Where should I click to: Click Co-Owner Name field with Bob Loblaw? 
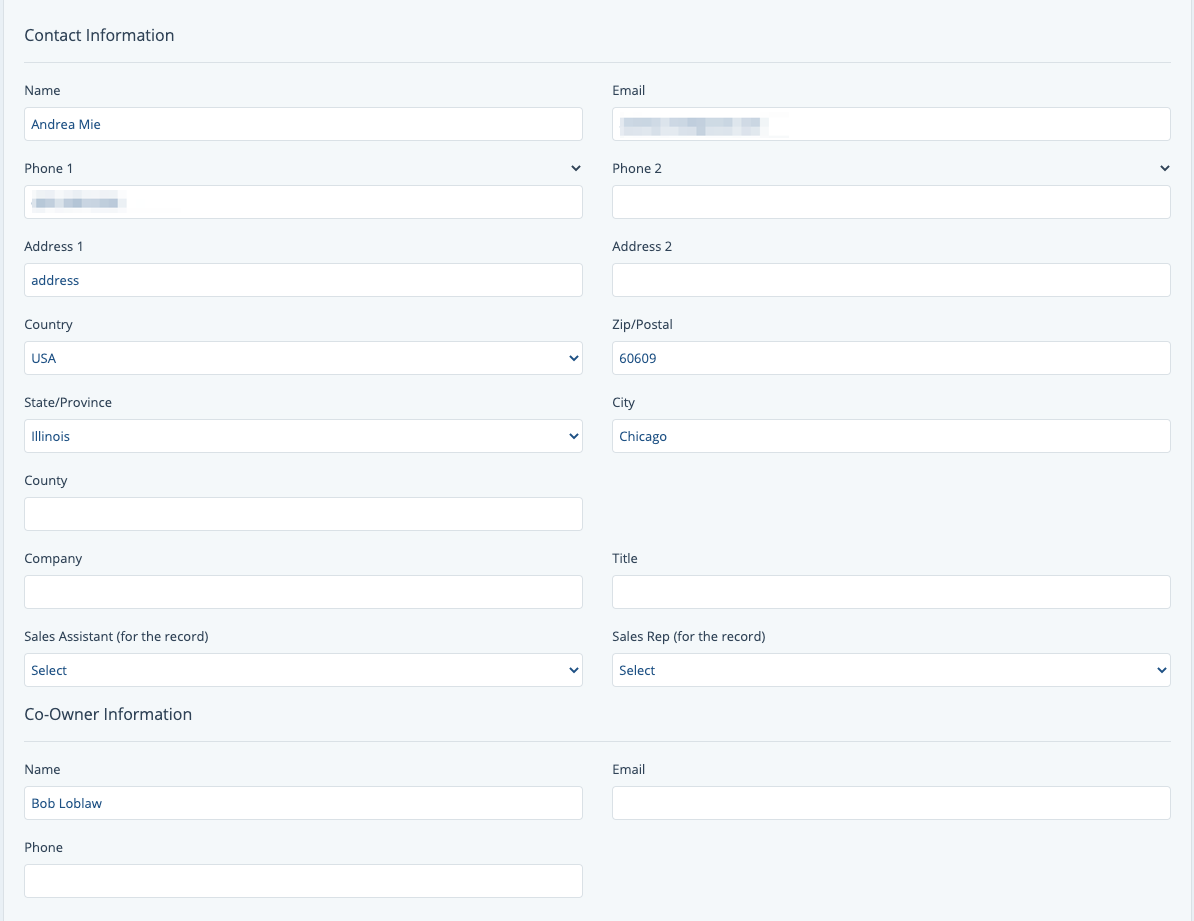pos(303,803)
